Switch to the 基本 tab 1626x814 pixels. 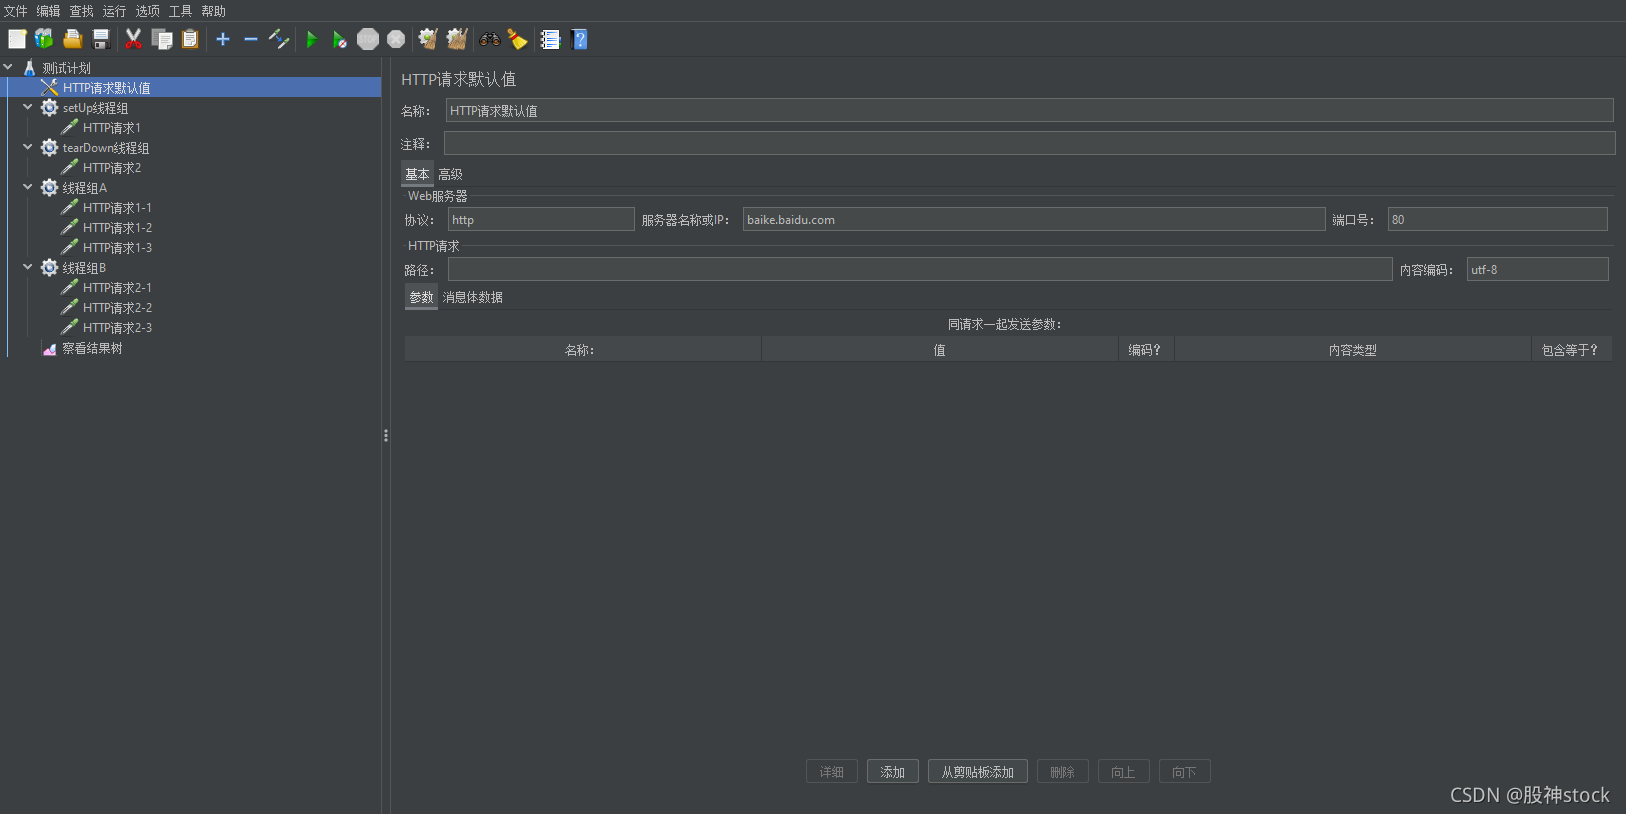coord(417,174)
